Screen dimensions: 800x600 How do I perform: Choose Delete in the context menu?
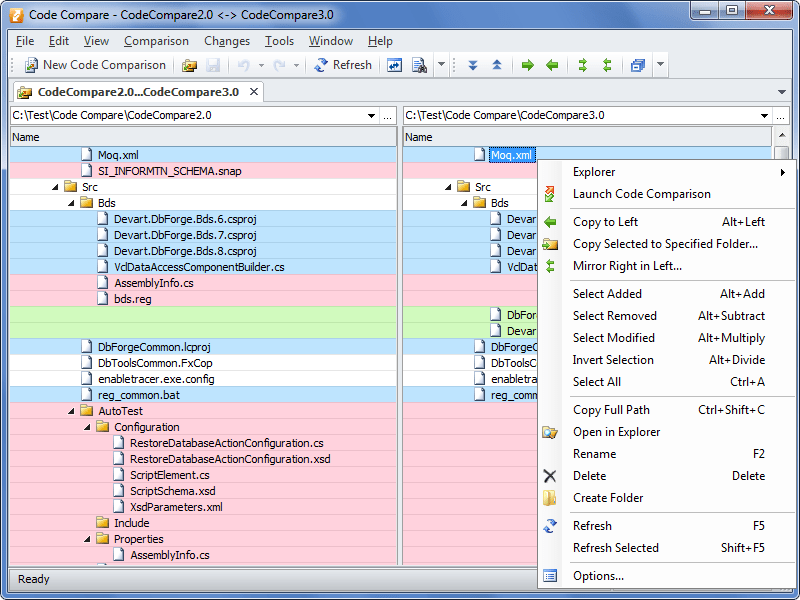point(668,476)
